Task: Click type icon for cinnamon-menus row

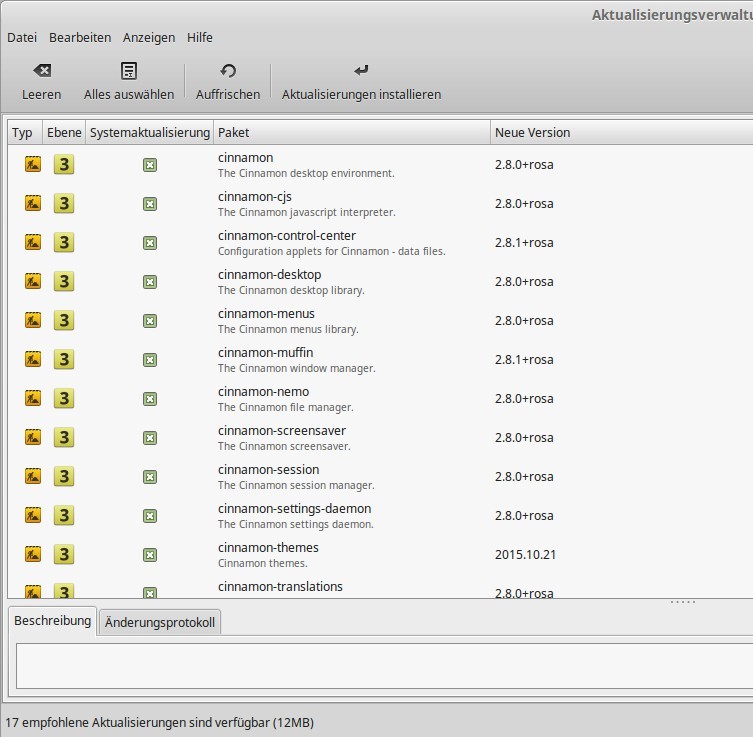Action: [x=33, y=320]
